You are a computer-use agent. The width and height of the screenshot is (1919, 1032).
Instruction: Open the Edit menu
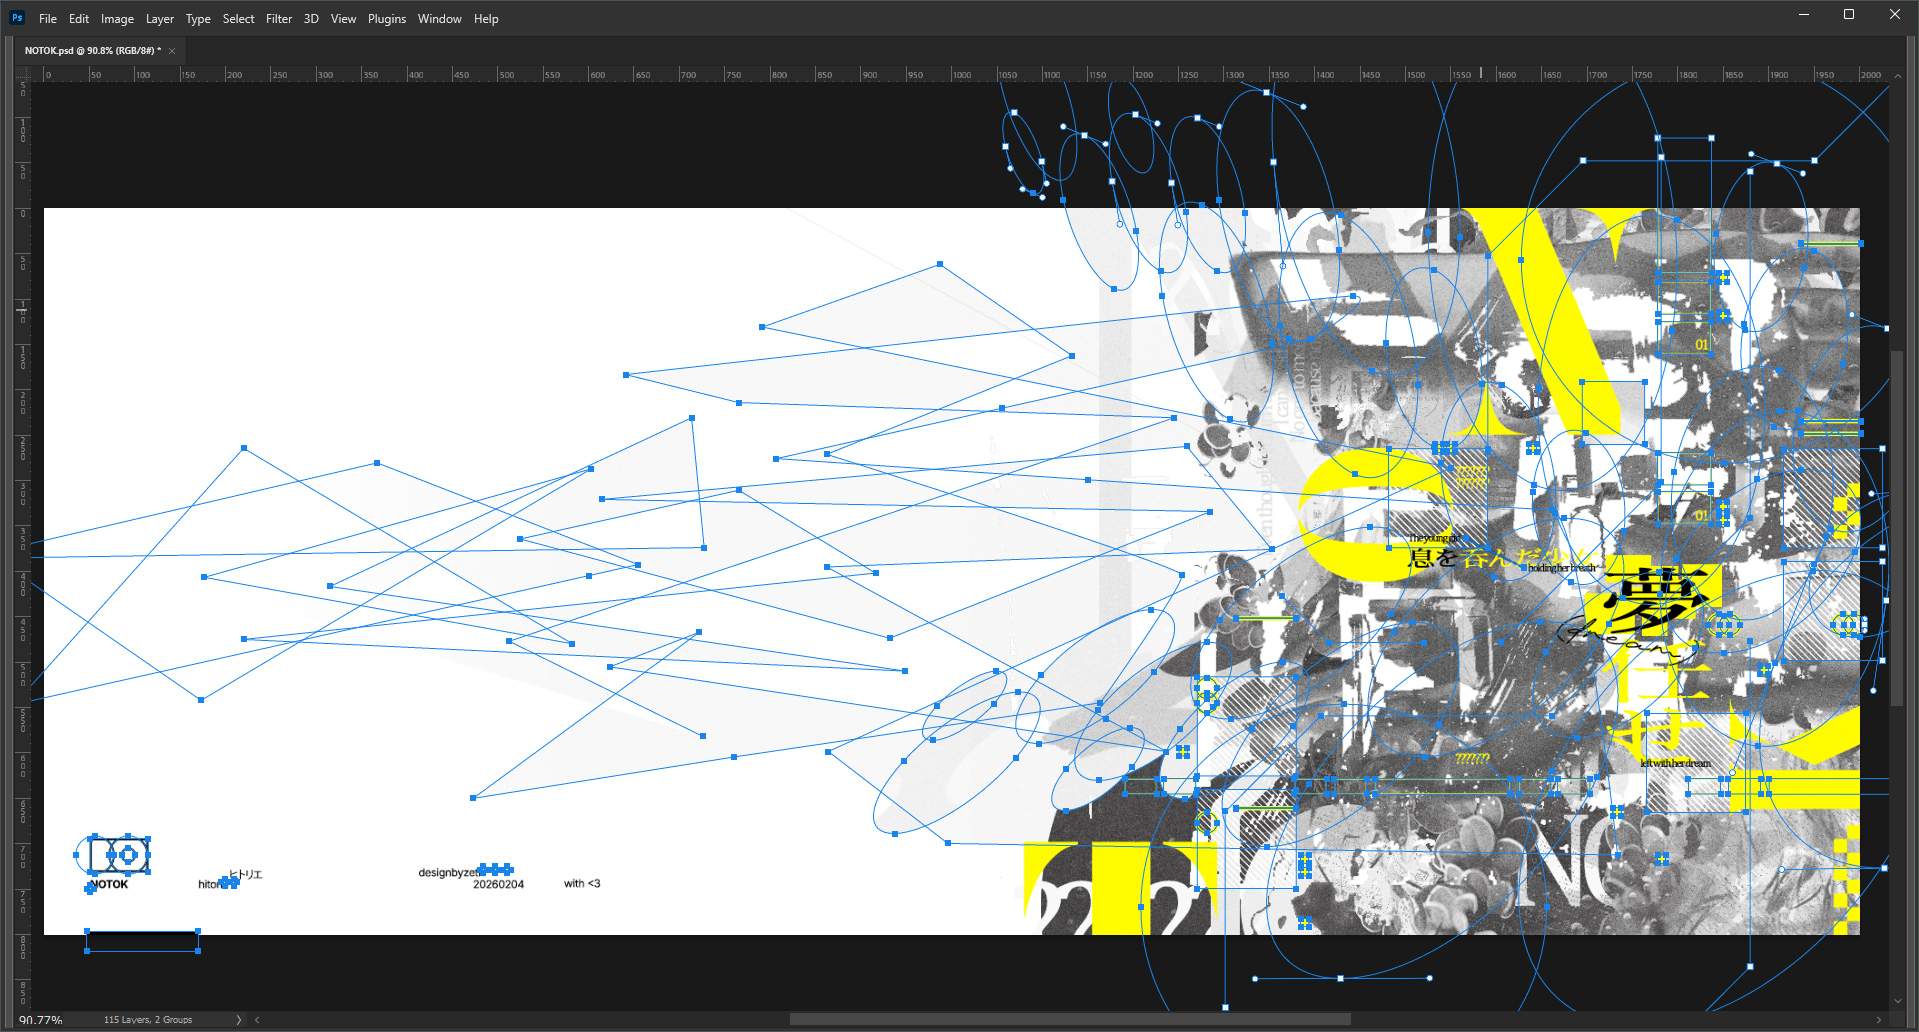point(79,19)
